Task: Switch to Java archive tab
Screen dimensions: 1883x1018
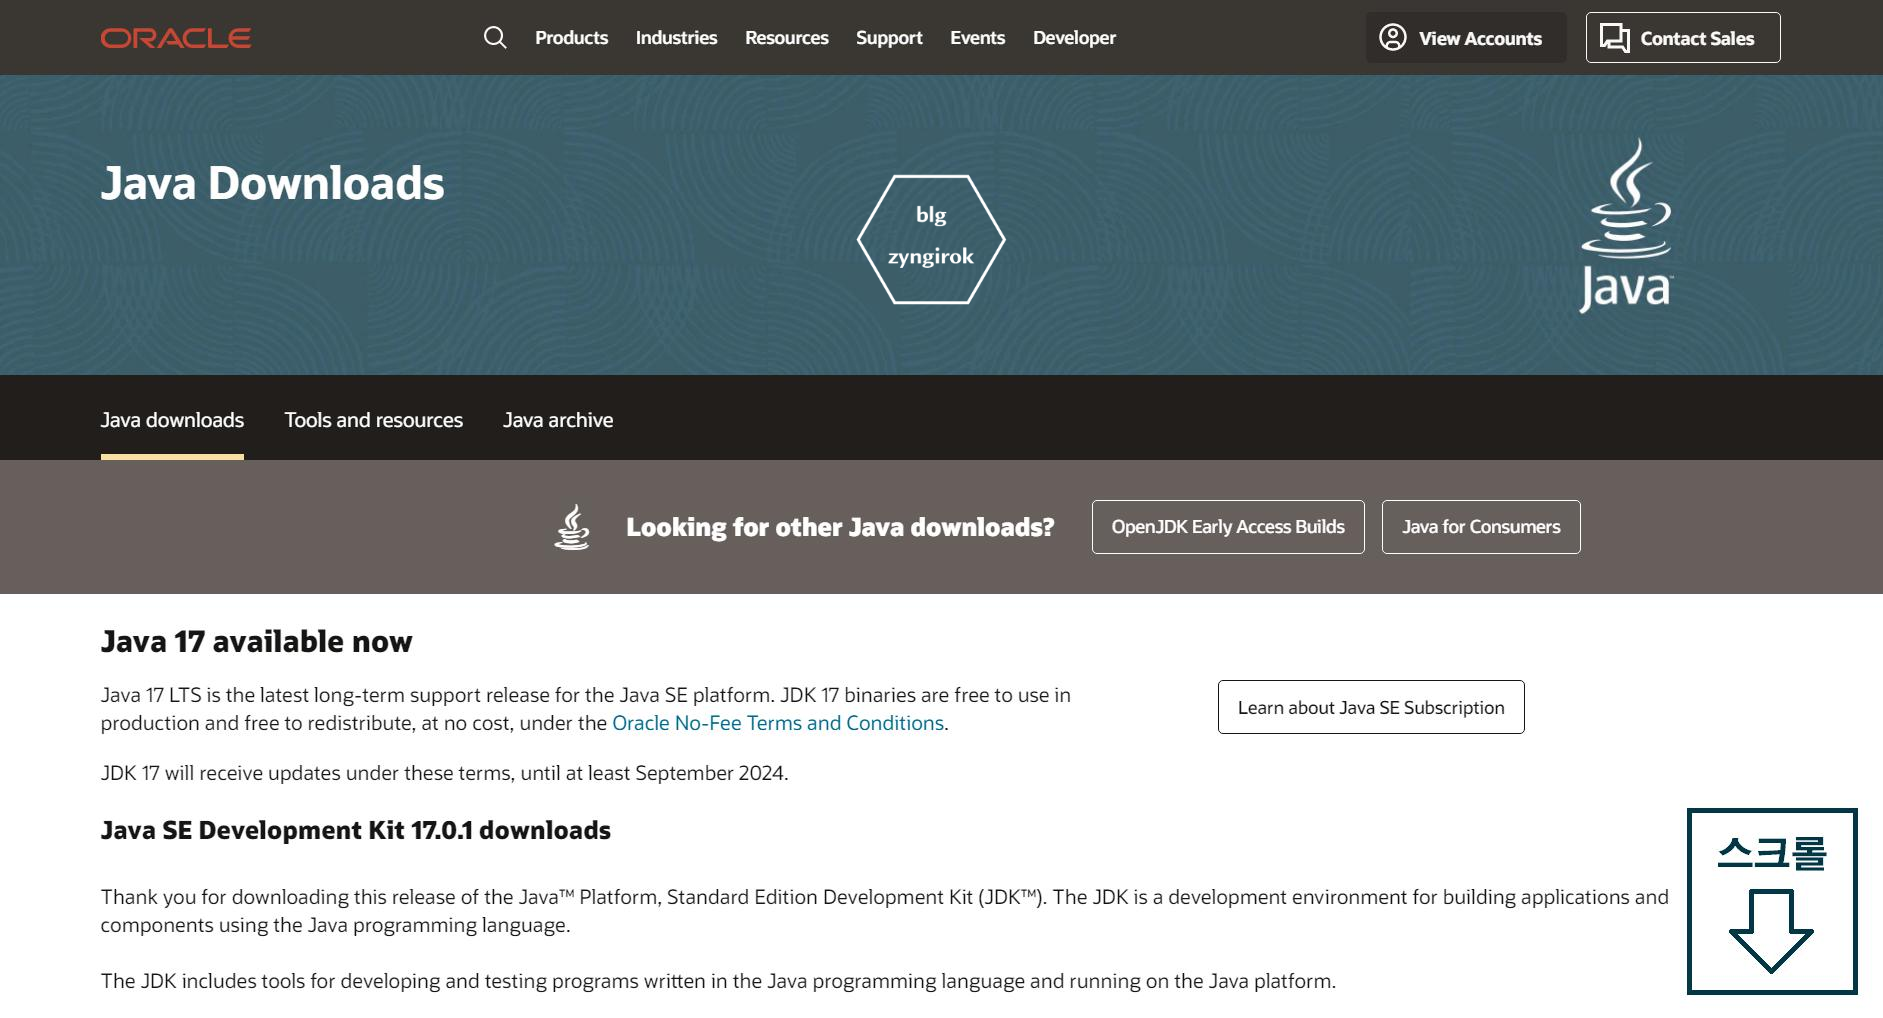Action: pyautogui.click(x=558, y=420)
